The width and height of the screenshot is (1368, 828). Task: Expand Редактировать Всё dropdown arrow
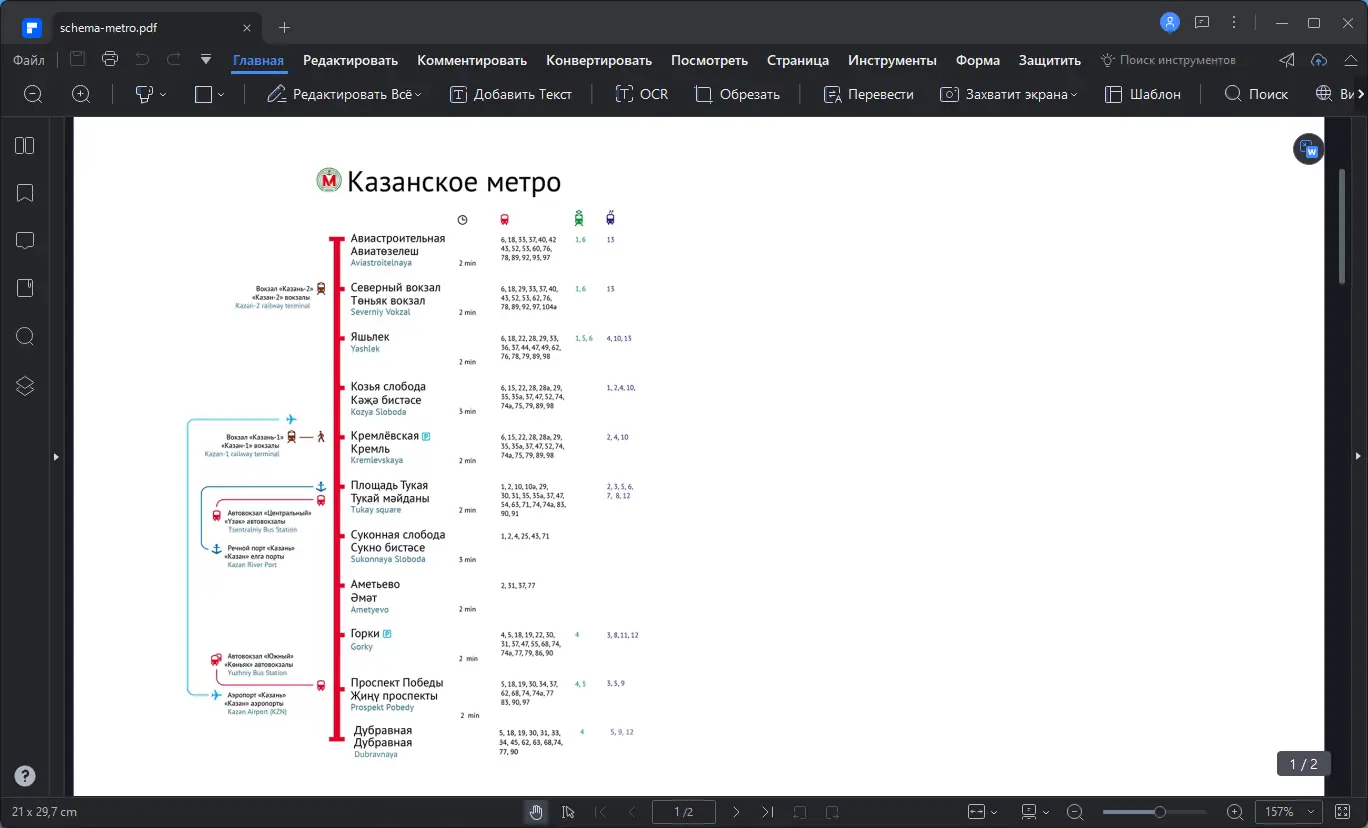(x=418, y=94)
